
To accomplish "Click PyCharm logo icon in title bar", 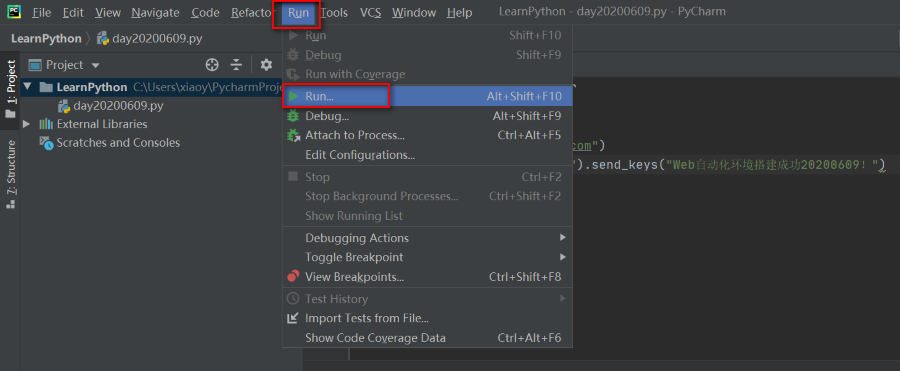I will coord(14,11).
